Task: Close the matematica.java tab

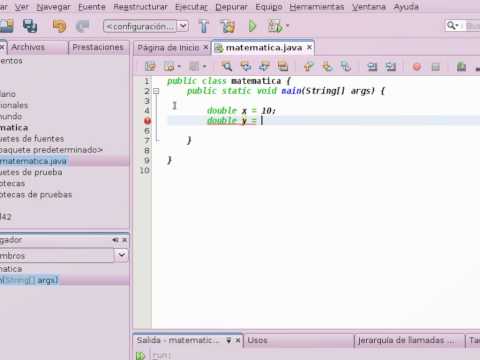Action: 310,47
